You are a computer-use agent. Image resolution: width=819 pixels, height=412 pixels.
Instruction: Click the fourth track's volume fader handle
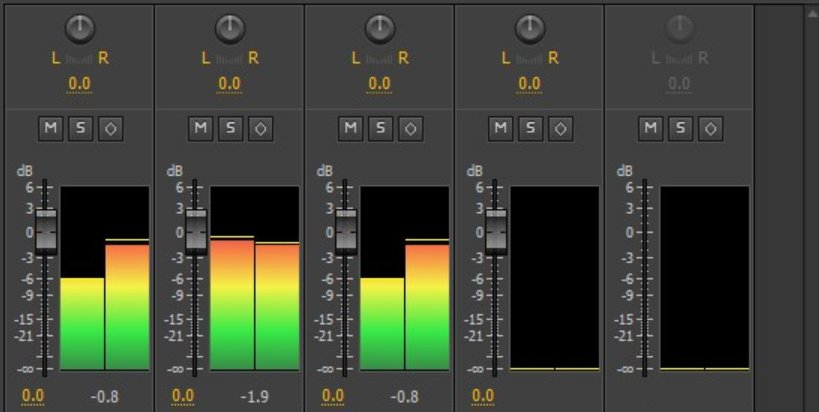496,232
